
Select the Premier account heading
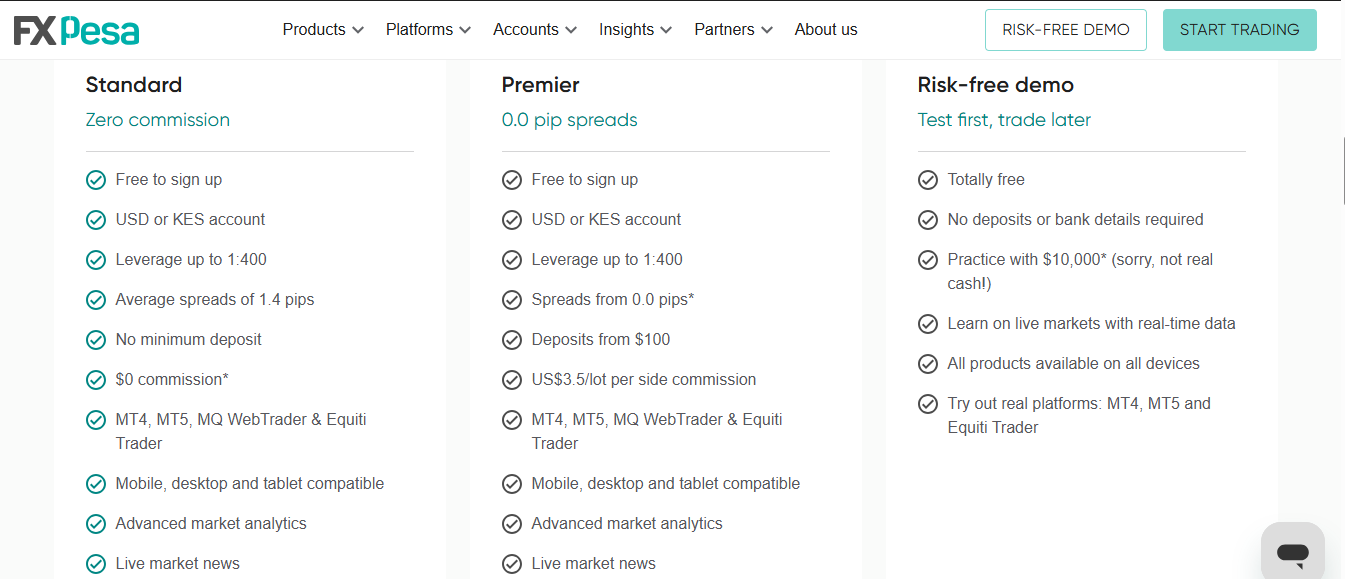click(541, 85)
